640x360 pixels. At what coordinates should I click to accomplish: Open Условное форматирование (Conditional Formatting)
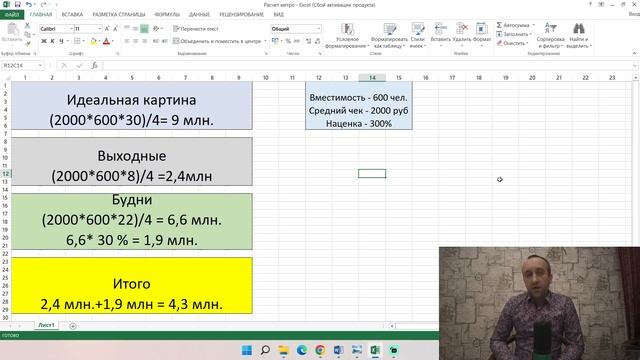point(347,35)
